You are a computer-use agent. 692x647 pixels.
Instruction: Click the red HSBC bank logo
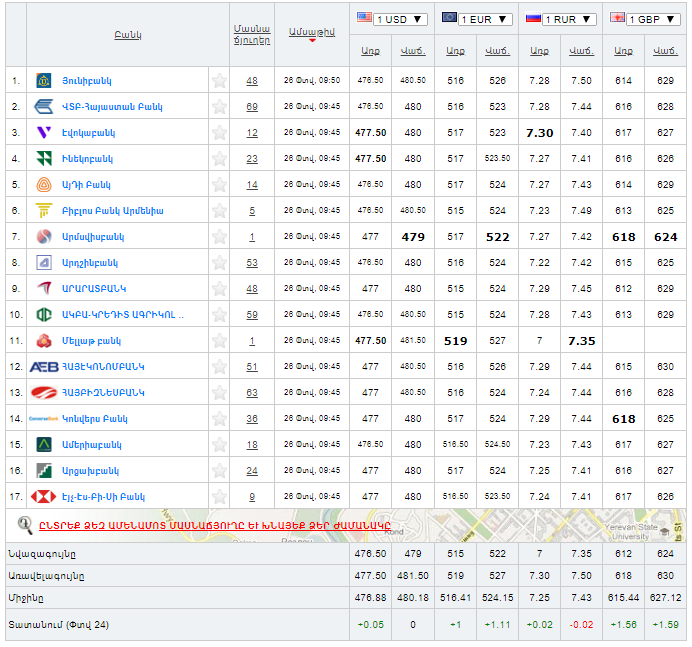pyautogui.click(x=44, y=496)
